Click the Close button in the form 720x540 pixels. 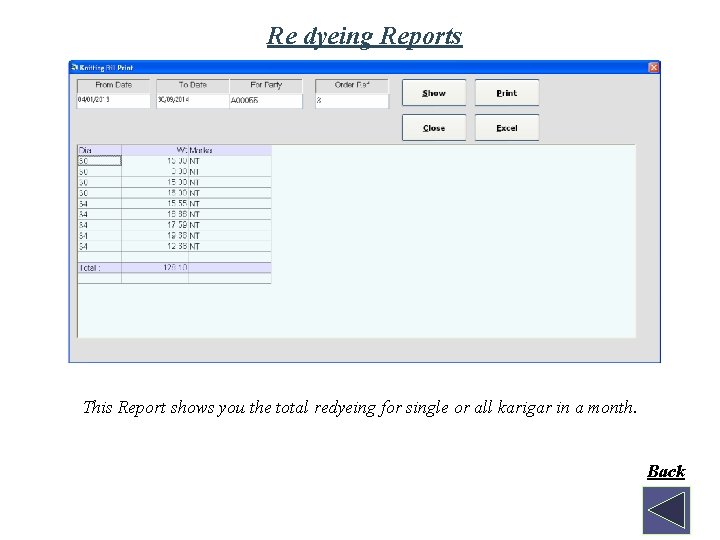[434, 128]
